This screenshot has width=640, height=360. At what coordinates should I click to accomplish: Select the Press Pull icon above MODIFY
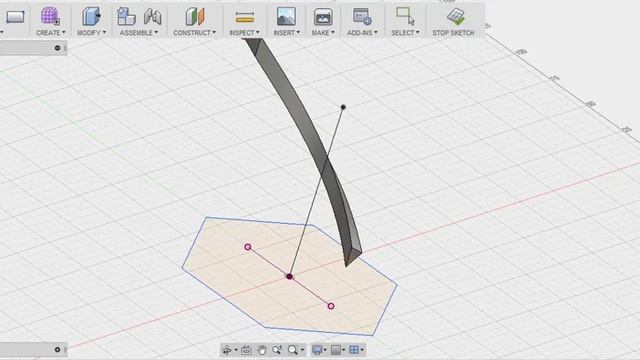(x=91, y=16)
